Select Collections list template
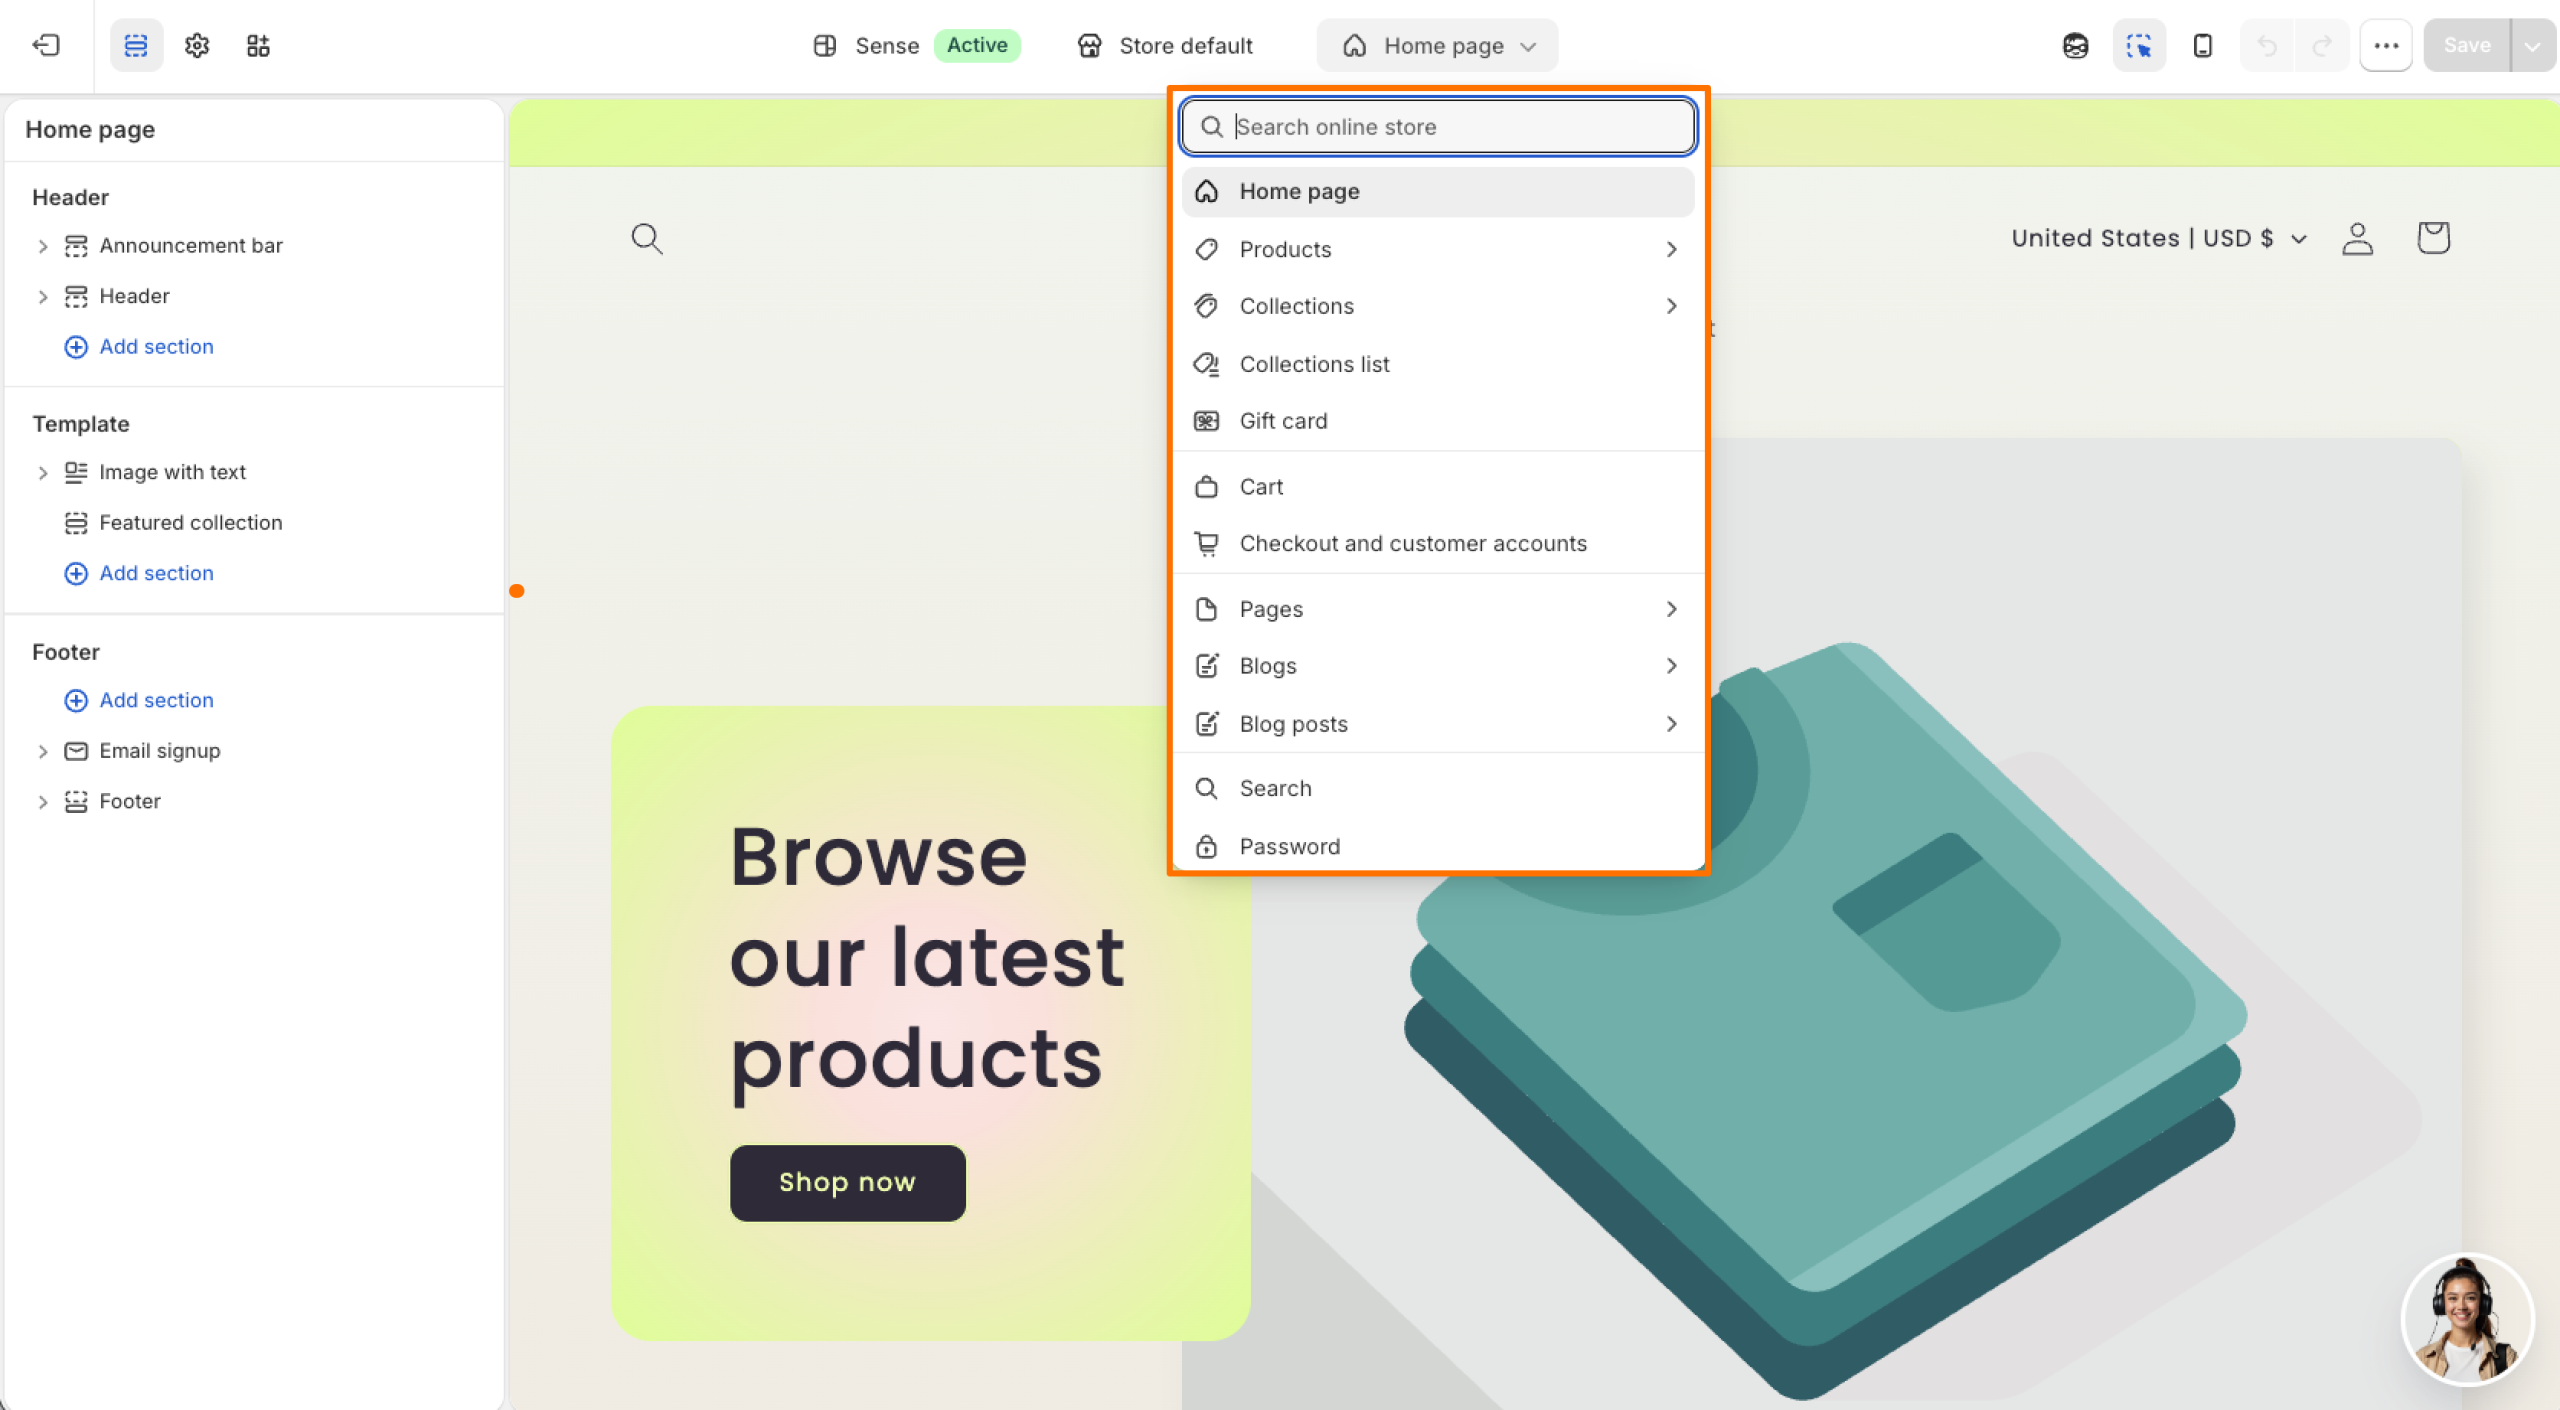 pyautogui.click(x=1438, y=364)
